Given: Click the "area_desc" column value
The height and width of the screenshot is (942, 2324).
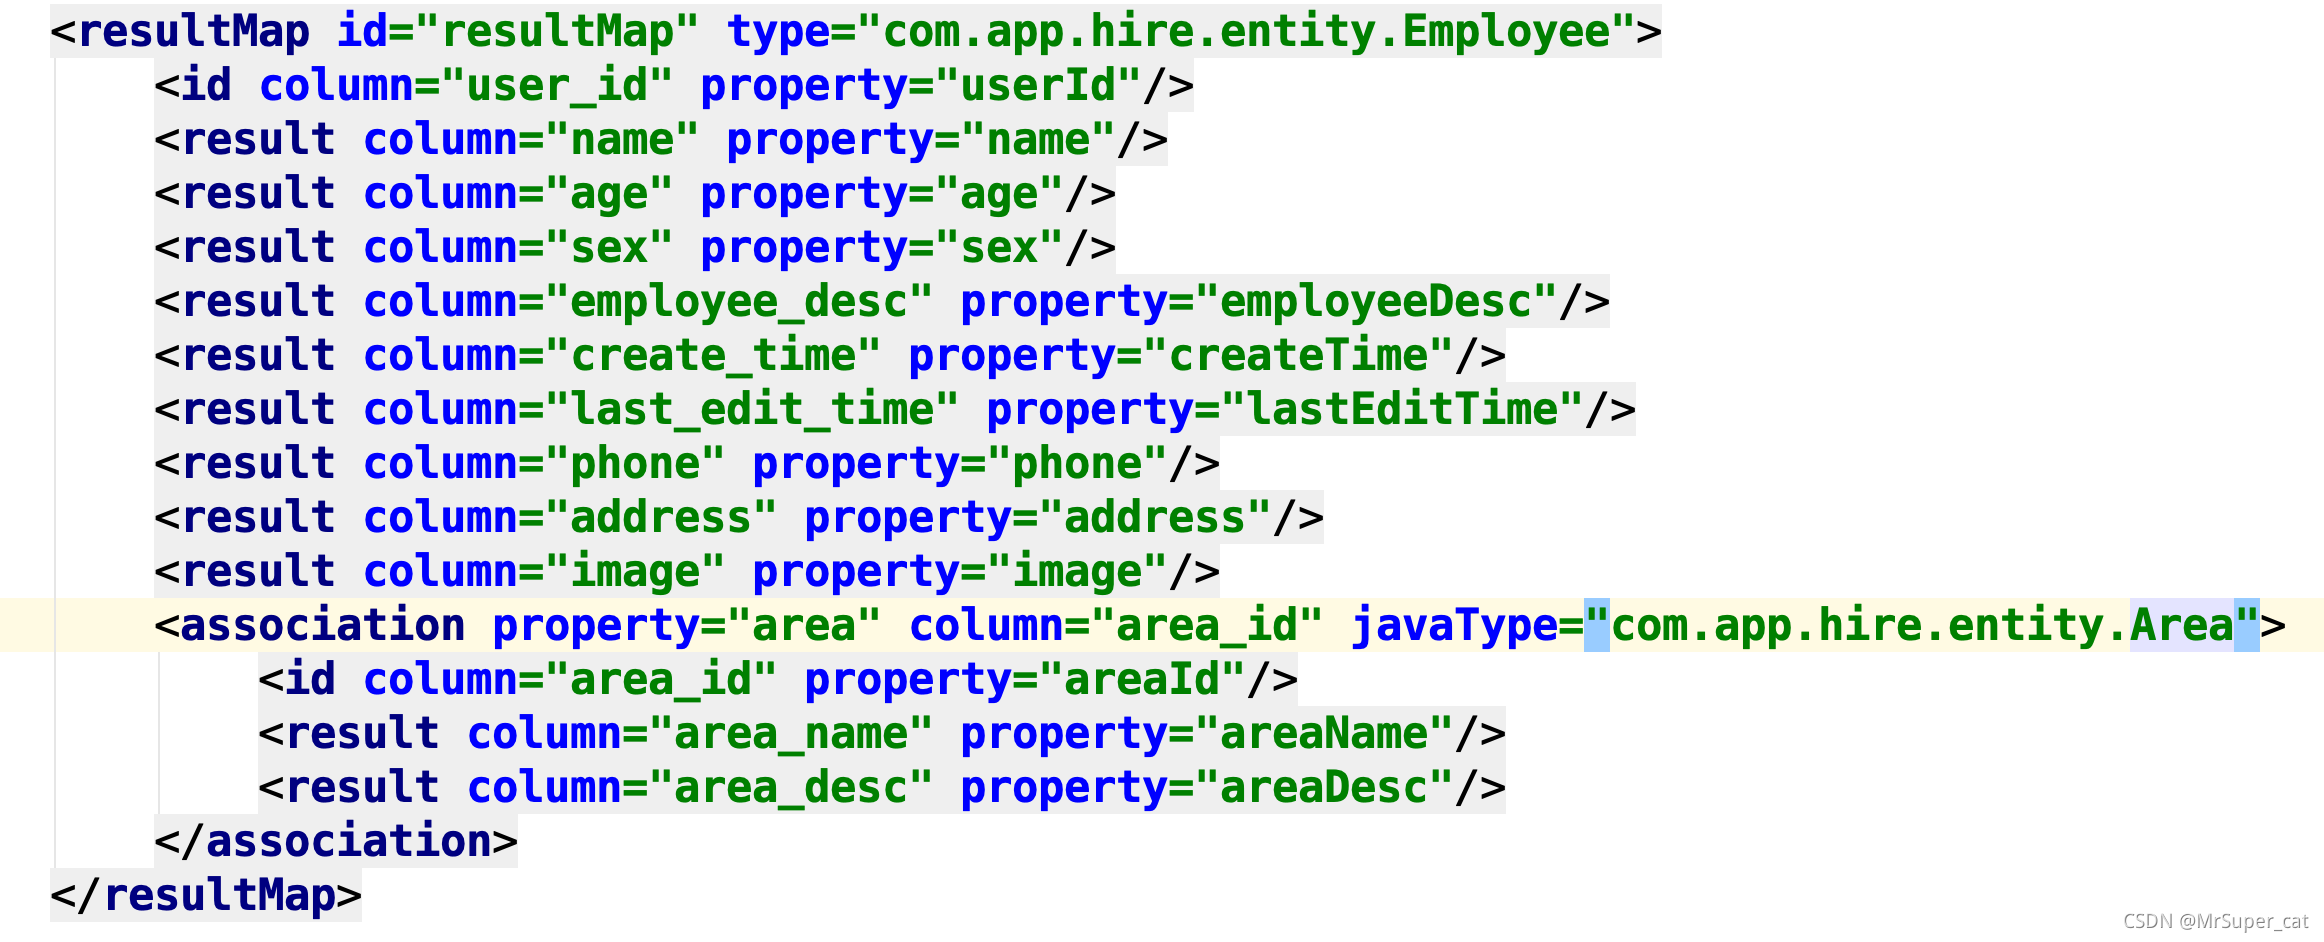Looking at the screenshot, I should pos(791,788).
